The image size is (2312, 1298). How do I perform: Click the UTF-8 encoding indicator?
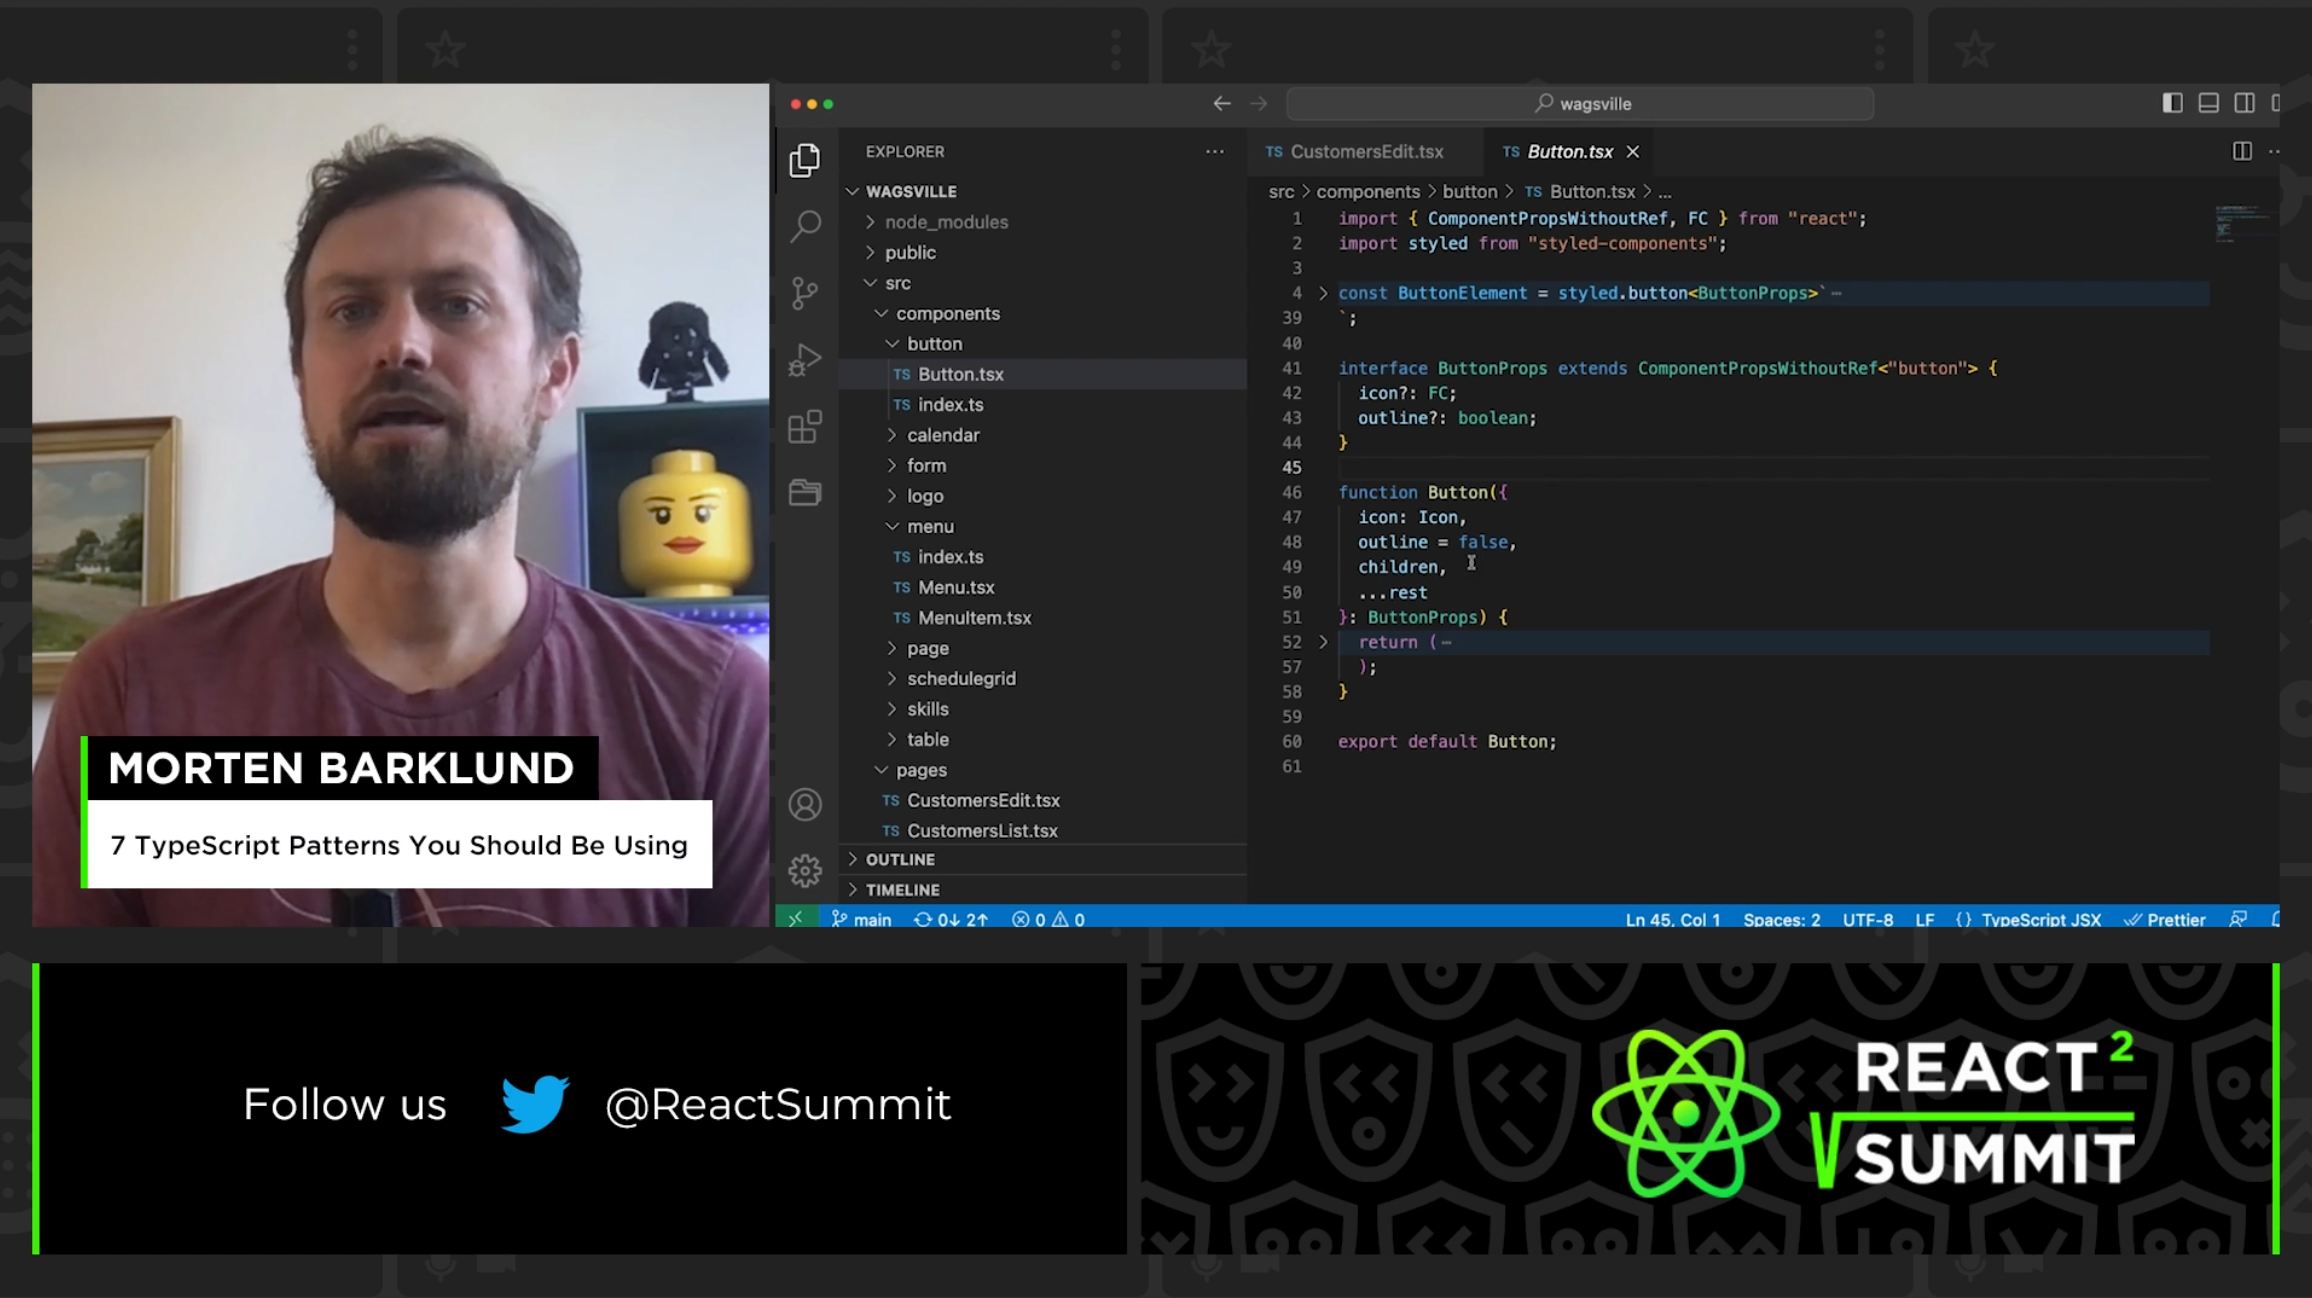(1868, 919)
